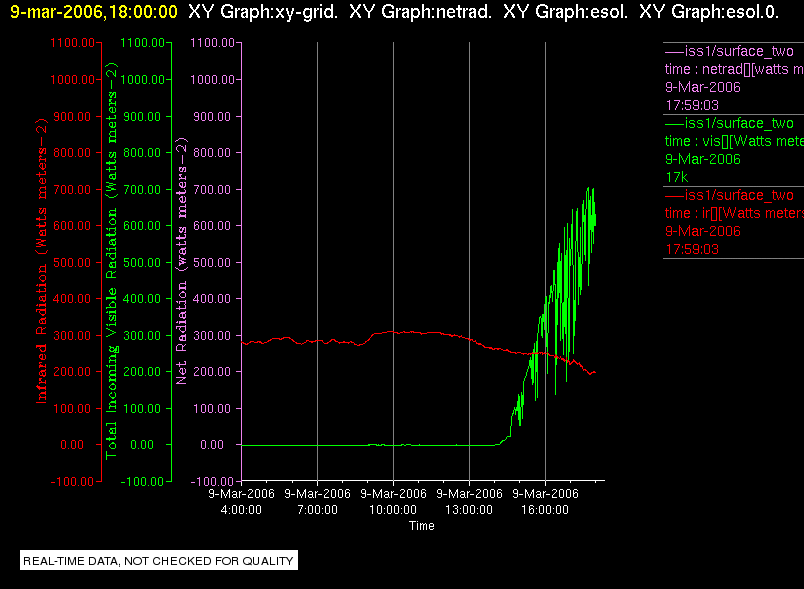
Task: Click the XY Graph:esol title label
Action: pos(566,12)
